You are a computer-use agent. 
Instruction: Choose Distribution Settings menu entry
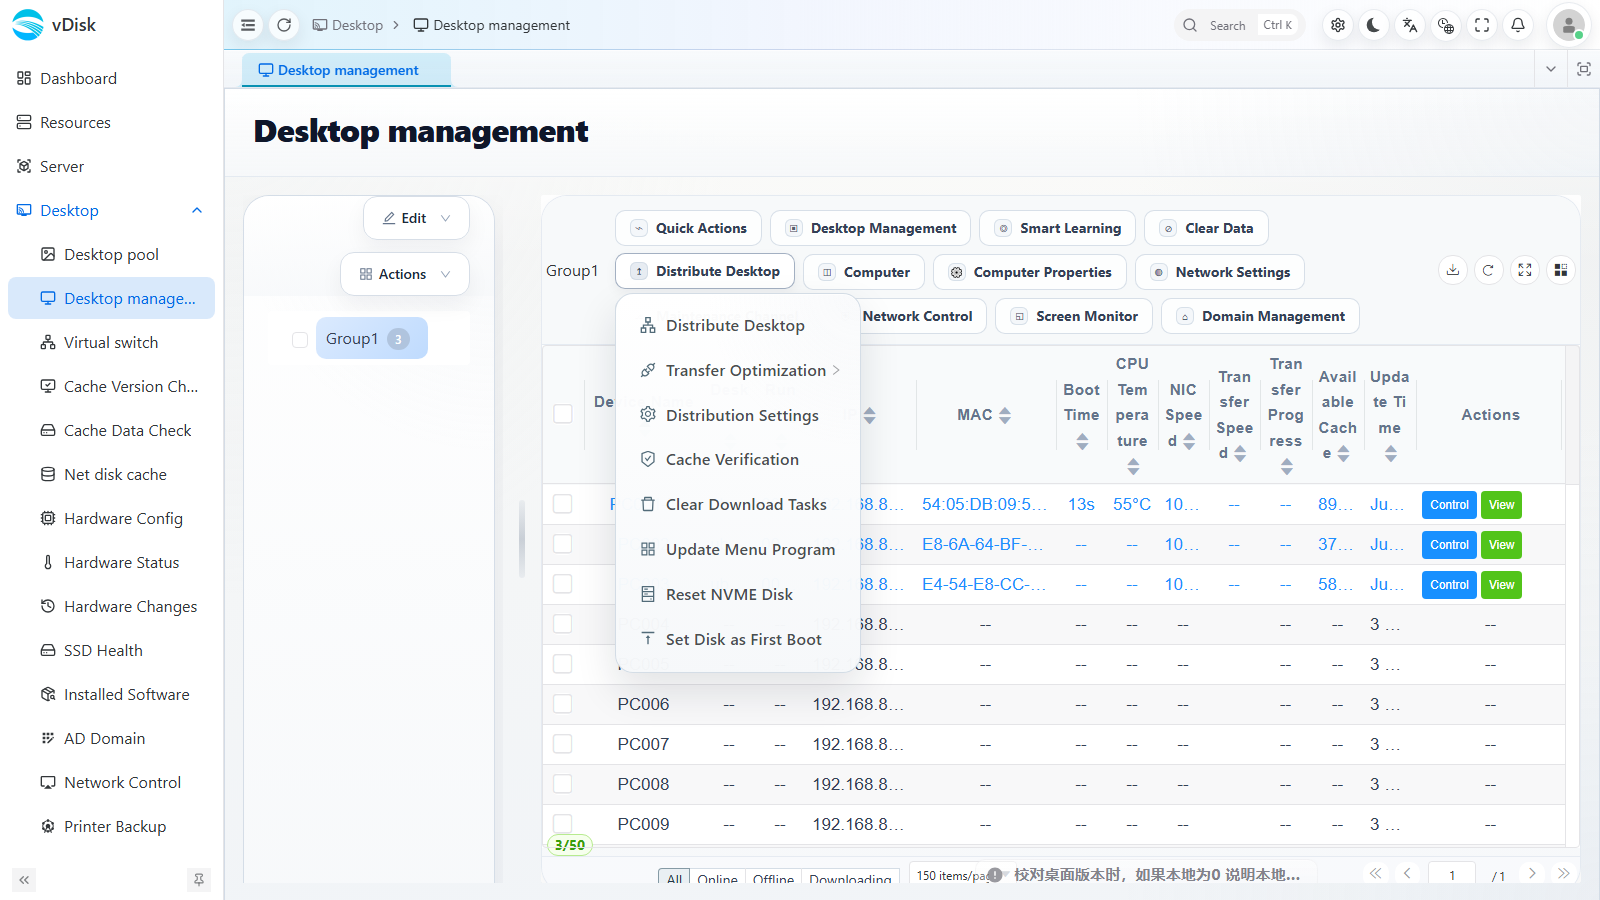[x=739, y=415]
